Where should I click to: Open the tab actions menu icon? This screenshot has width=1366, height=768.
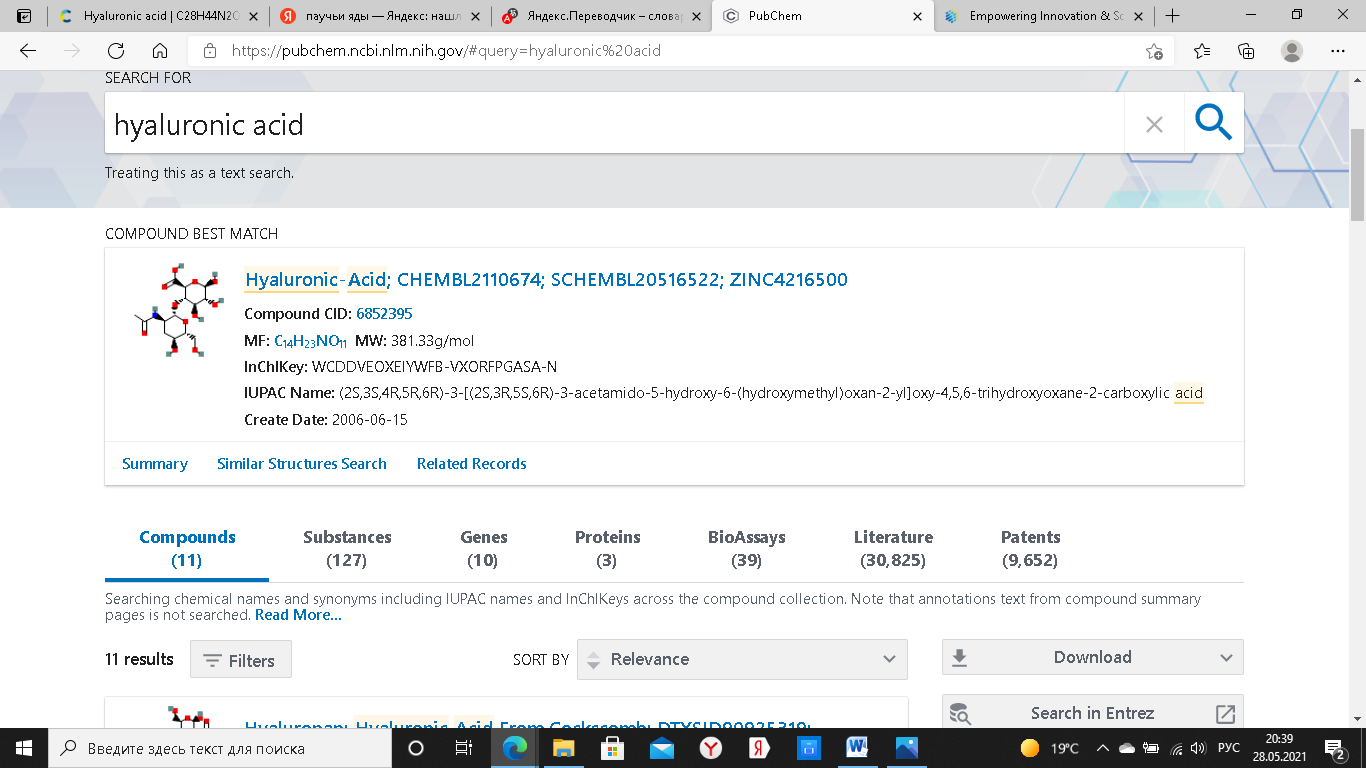(24, 16)
